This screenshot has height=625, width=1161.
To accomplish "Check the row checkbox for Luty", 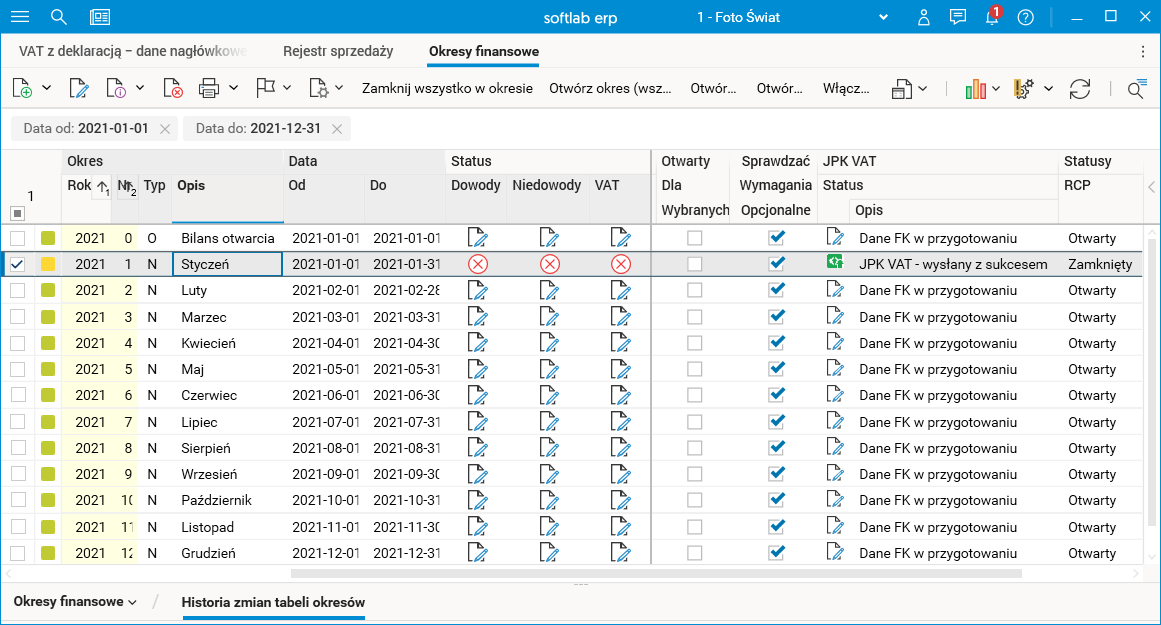I will point(18,290).
